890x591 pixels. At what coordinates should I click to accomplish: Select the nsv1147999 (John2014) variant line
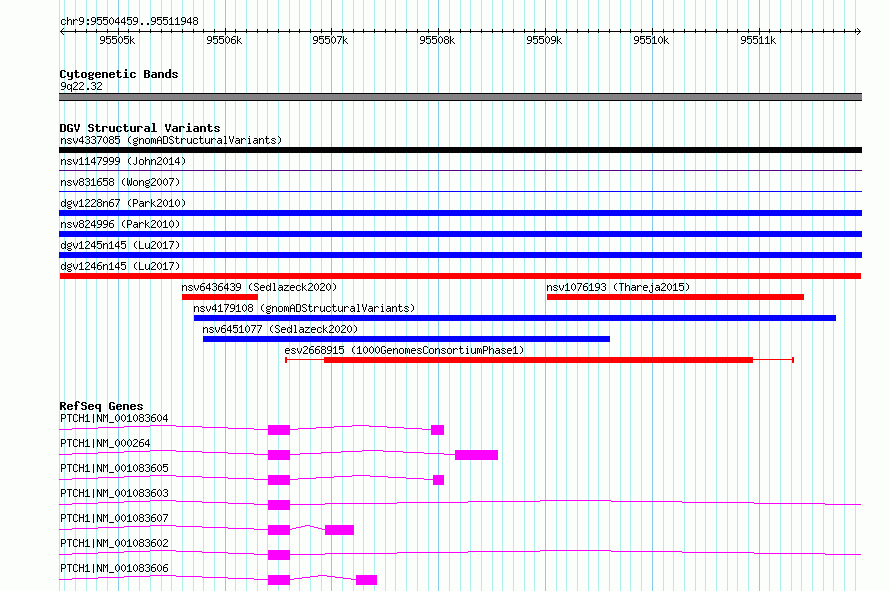(460, 170)
